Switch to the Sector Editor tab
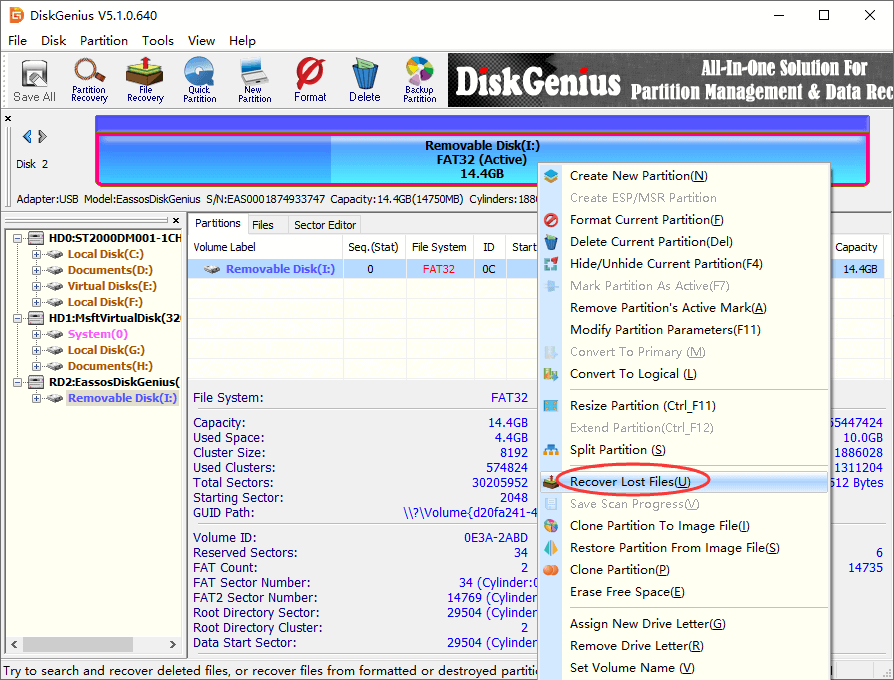 pyautogui.click(x=325, y=225)
